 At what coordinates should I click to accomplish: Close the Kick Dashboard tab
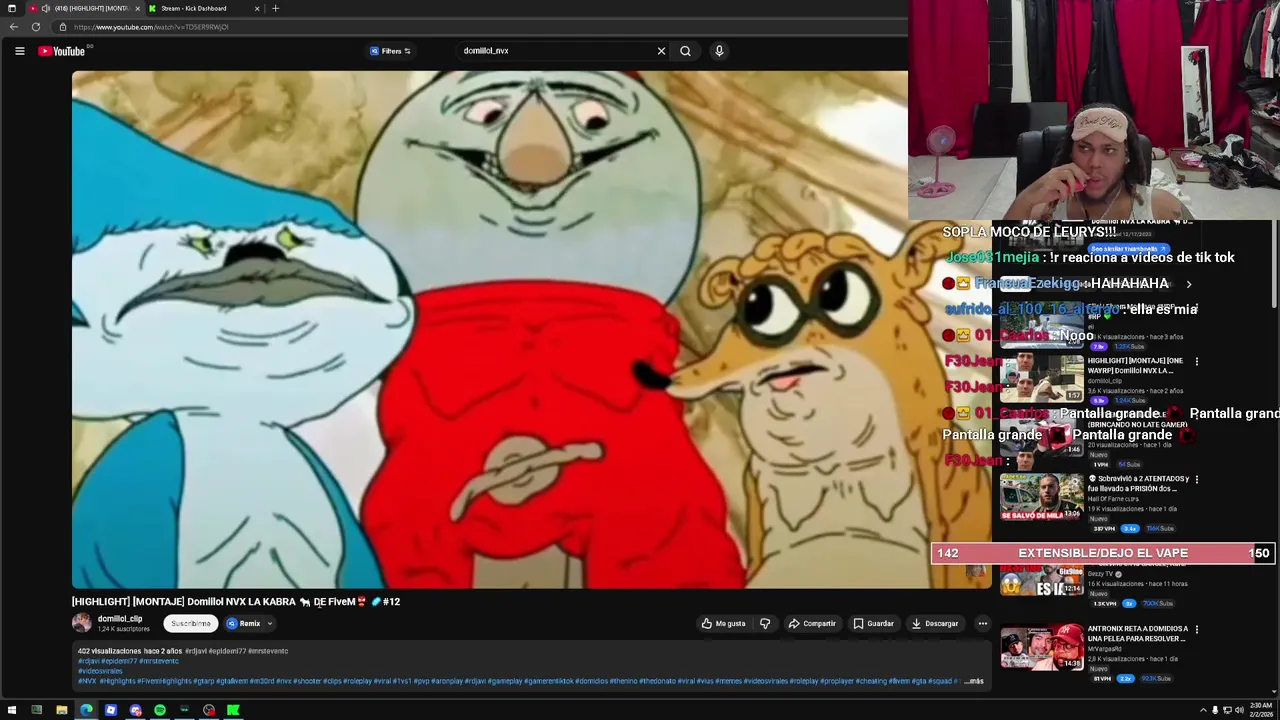(x=257, y=8)
